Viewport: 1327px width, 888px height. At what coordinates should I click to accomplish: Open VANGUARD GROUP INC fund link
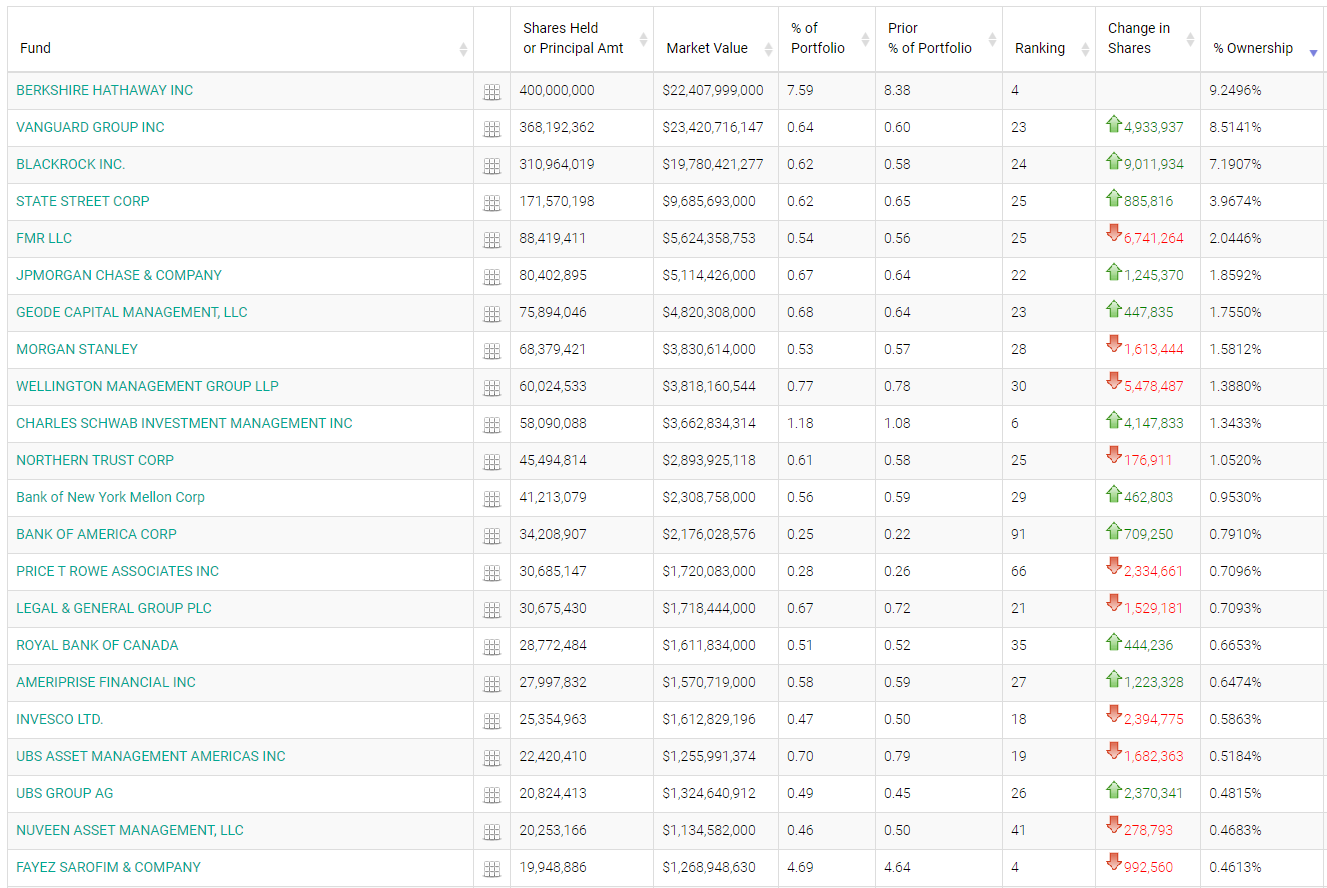click(90, 127)
